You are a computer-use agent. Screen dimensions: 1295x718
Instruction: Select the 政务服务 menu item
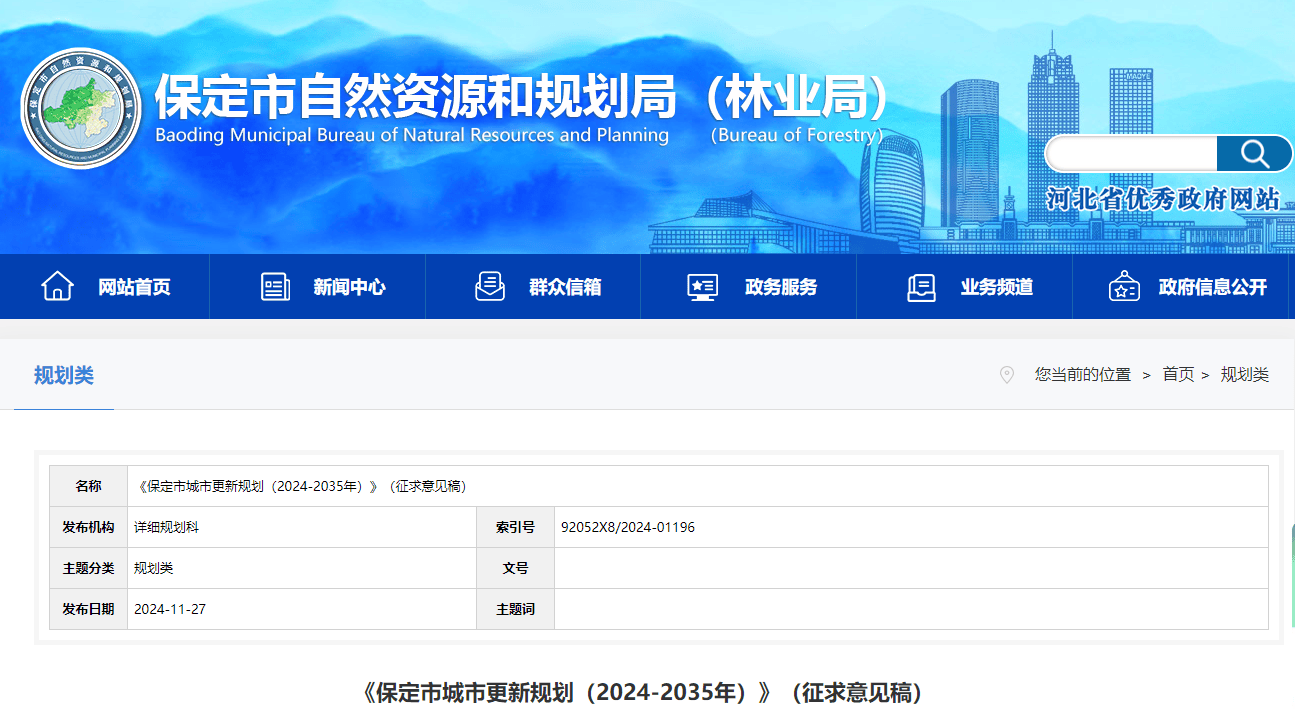pos(781,287)
